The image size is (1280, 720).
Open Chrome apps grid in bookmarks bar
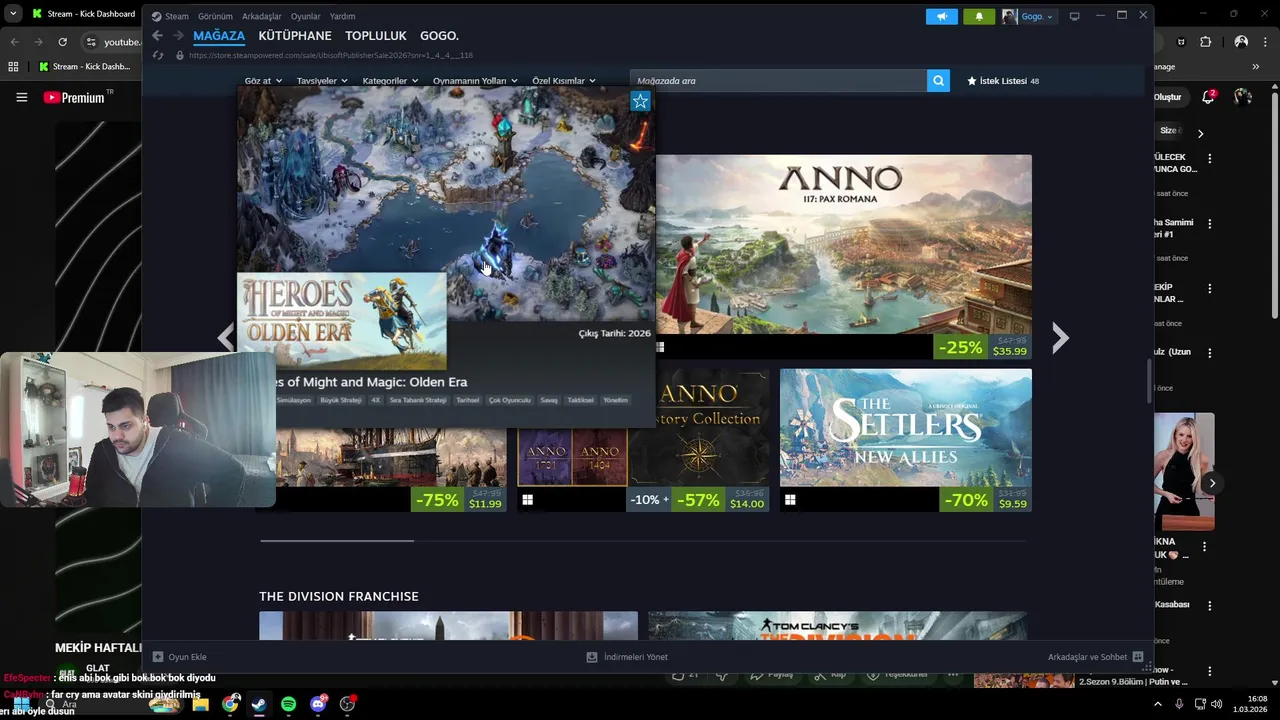[13, 67]
